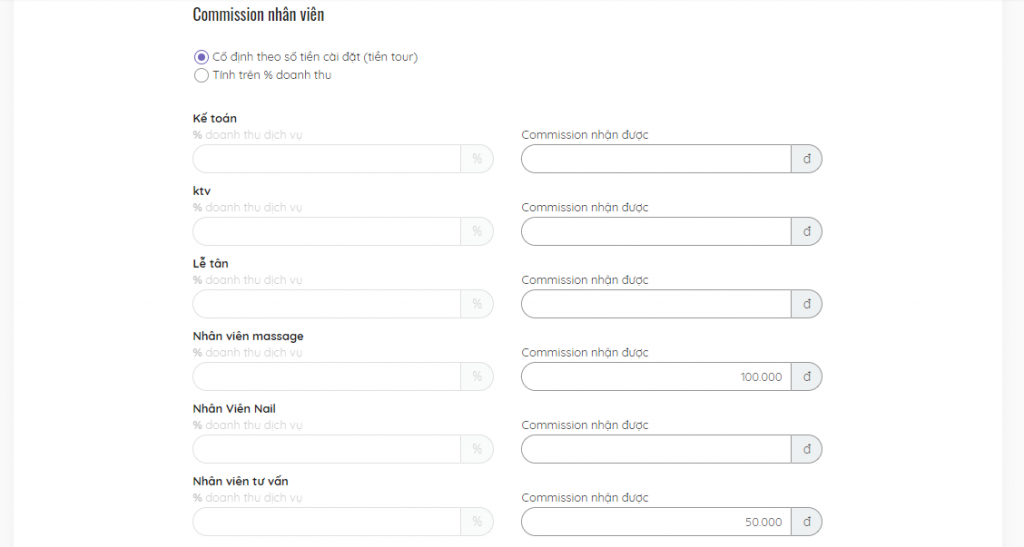Click the Nhân viên massage percent revenue field

[x=327, y=377]
